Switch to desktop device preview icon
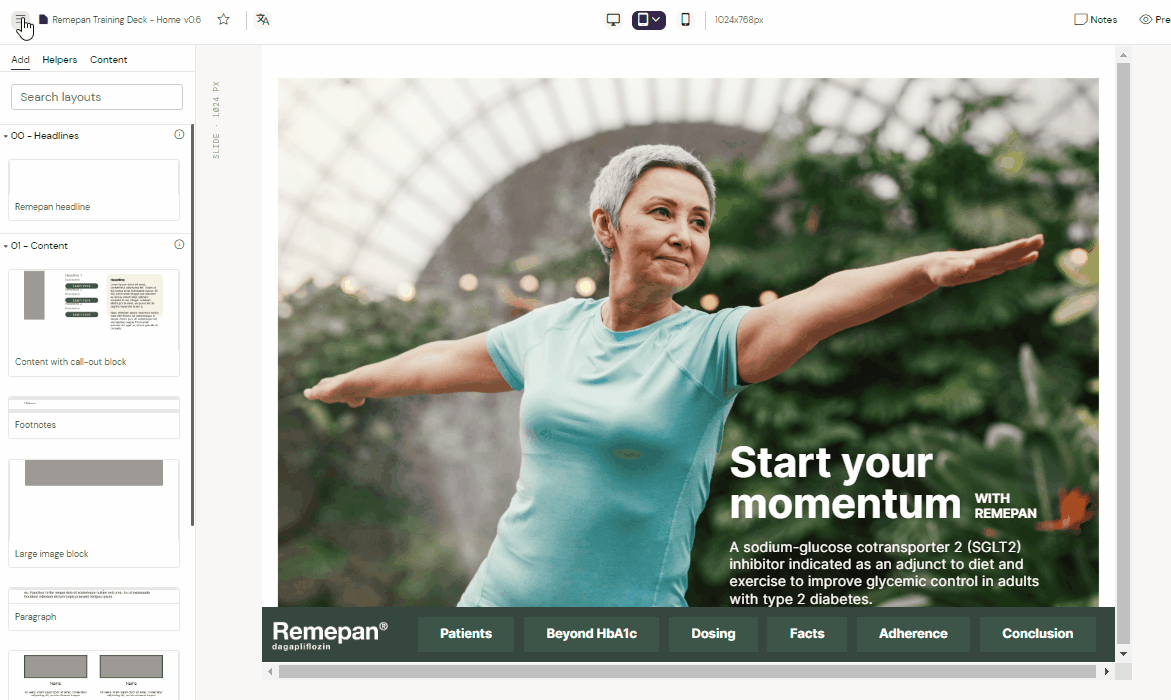This screenshot has height=700, width=1171. tap(613, 19)
